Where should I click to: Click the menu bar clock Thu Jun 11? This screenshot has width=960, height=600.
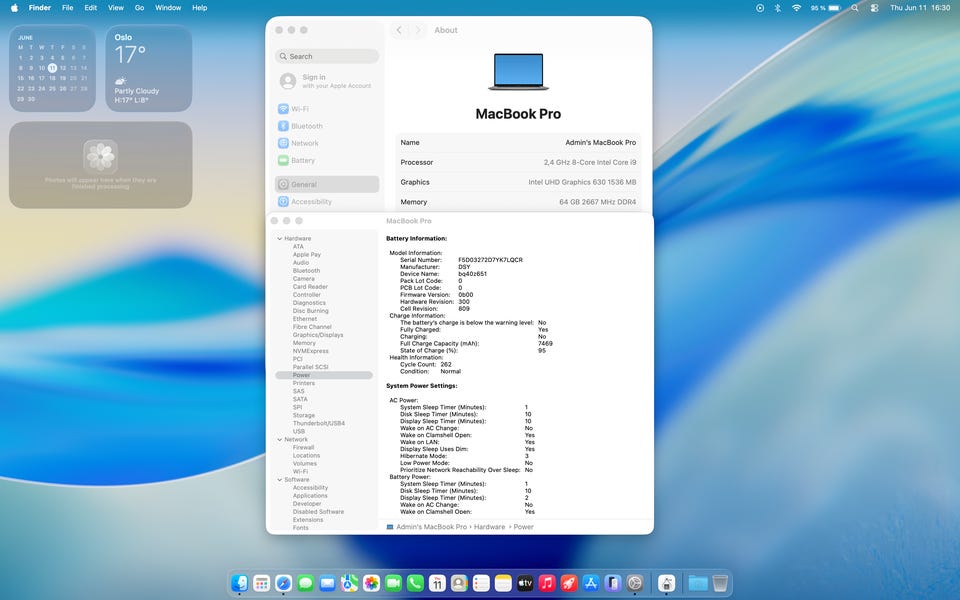click(920, 8)
